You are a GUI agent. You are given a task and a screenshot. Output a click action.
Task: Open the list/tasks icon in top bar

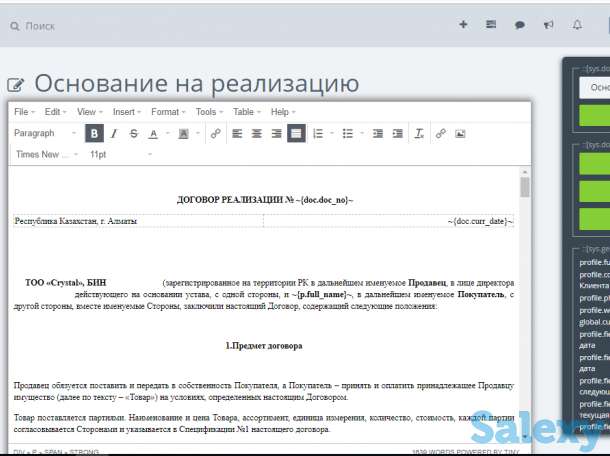point(491,25)
